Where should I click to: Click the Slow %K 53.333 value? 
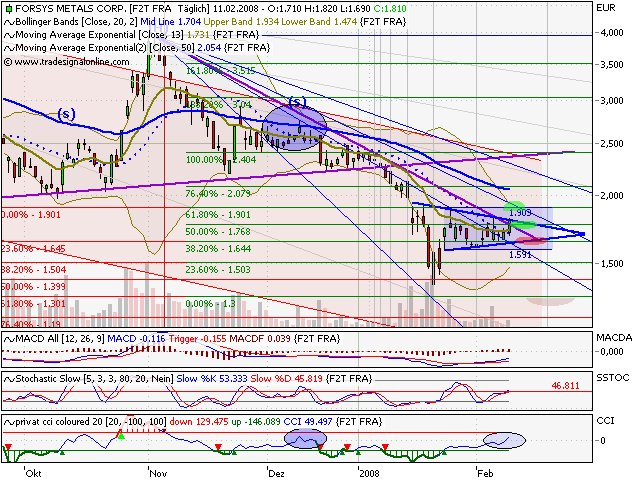tap(212, 379)
